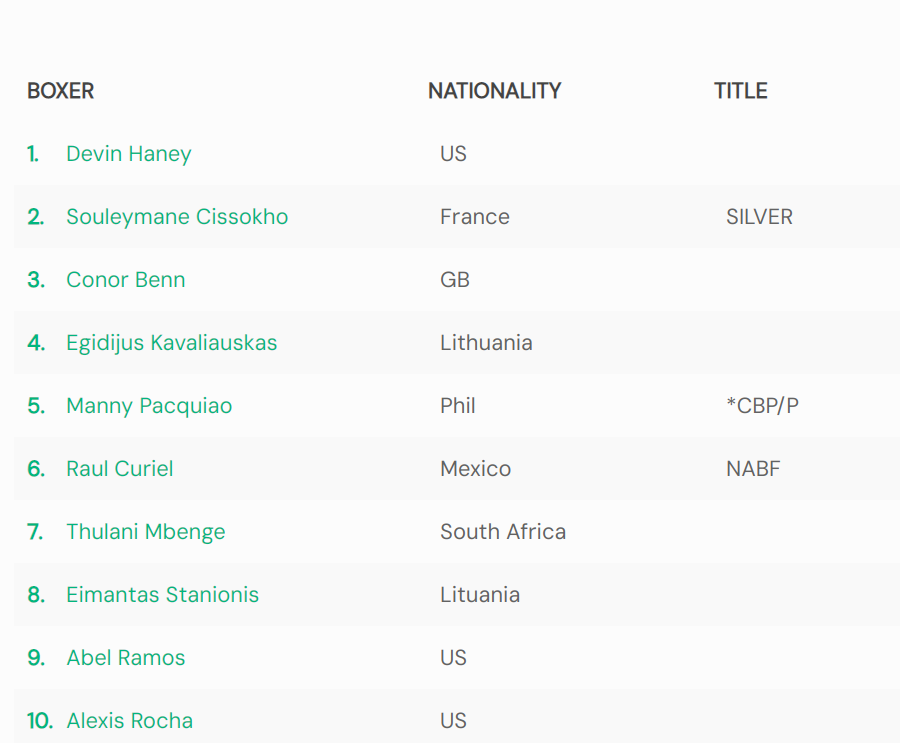This screenshot has width=900, height=743.
Task: Open Abel Ramos's profile
Action: tap(126, 657)
